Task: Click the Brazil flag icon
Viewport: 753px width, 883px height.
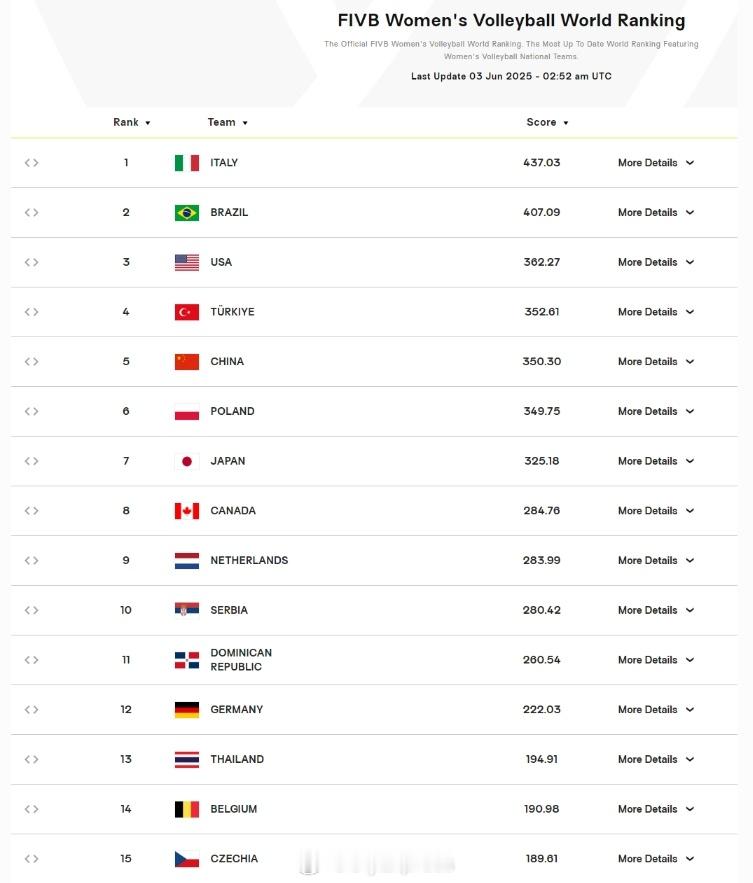Action: coord(186,213)
